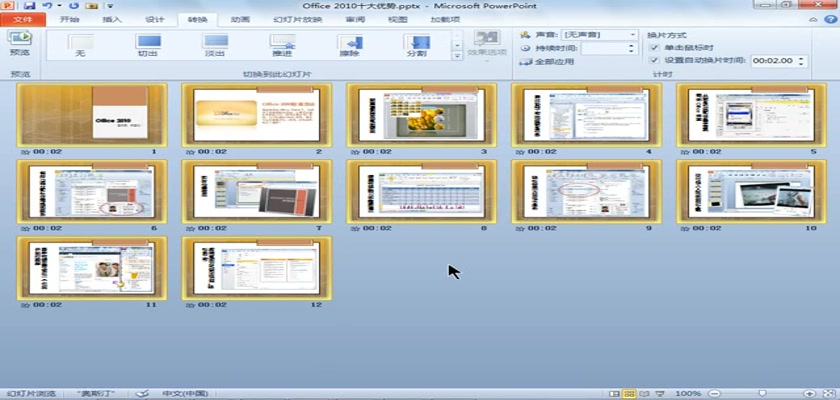Select slide 1 thumbnail titled Office 2010
840x400 pixels.
[x=92, y=115]
